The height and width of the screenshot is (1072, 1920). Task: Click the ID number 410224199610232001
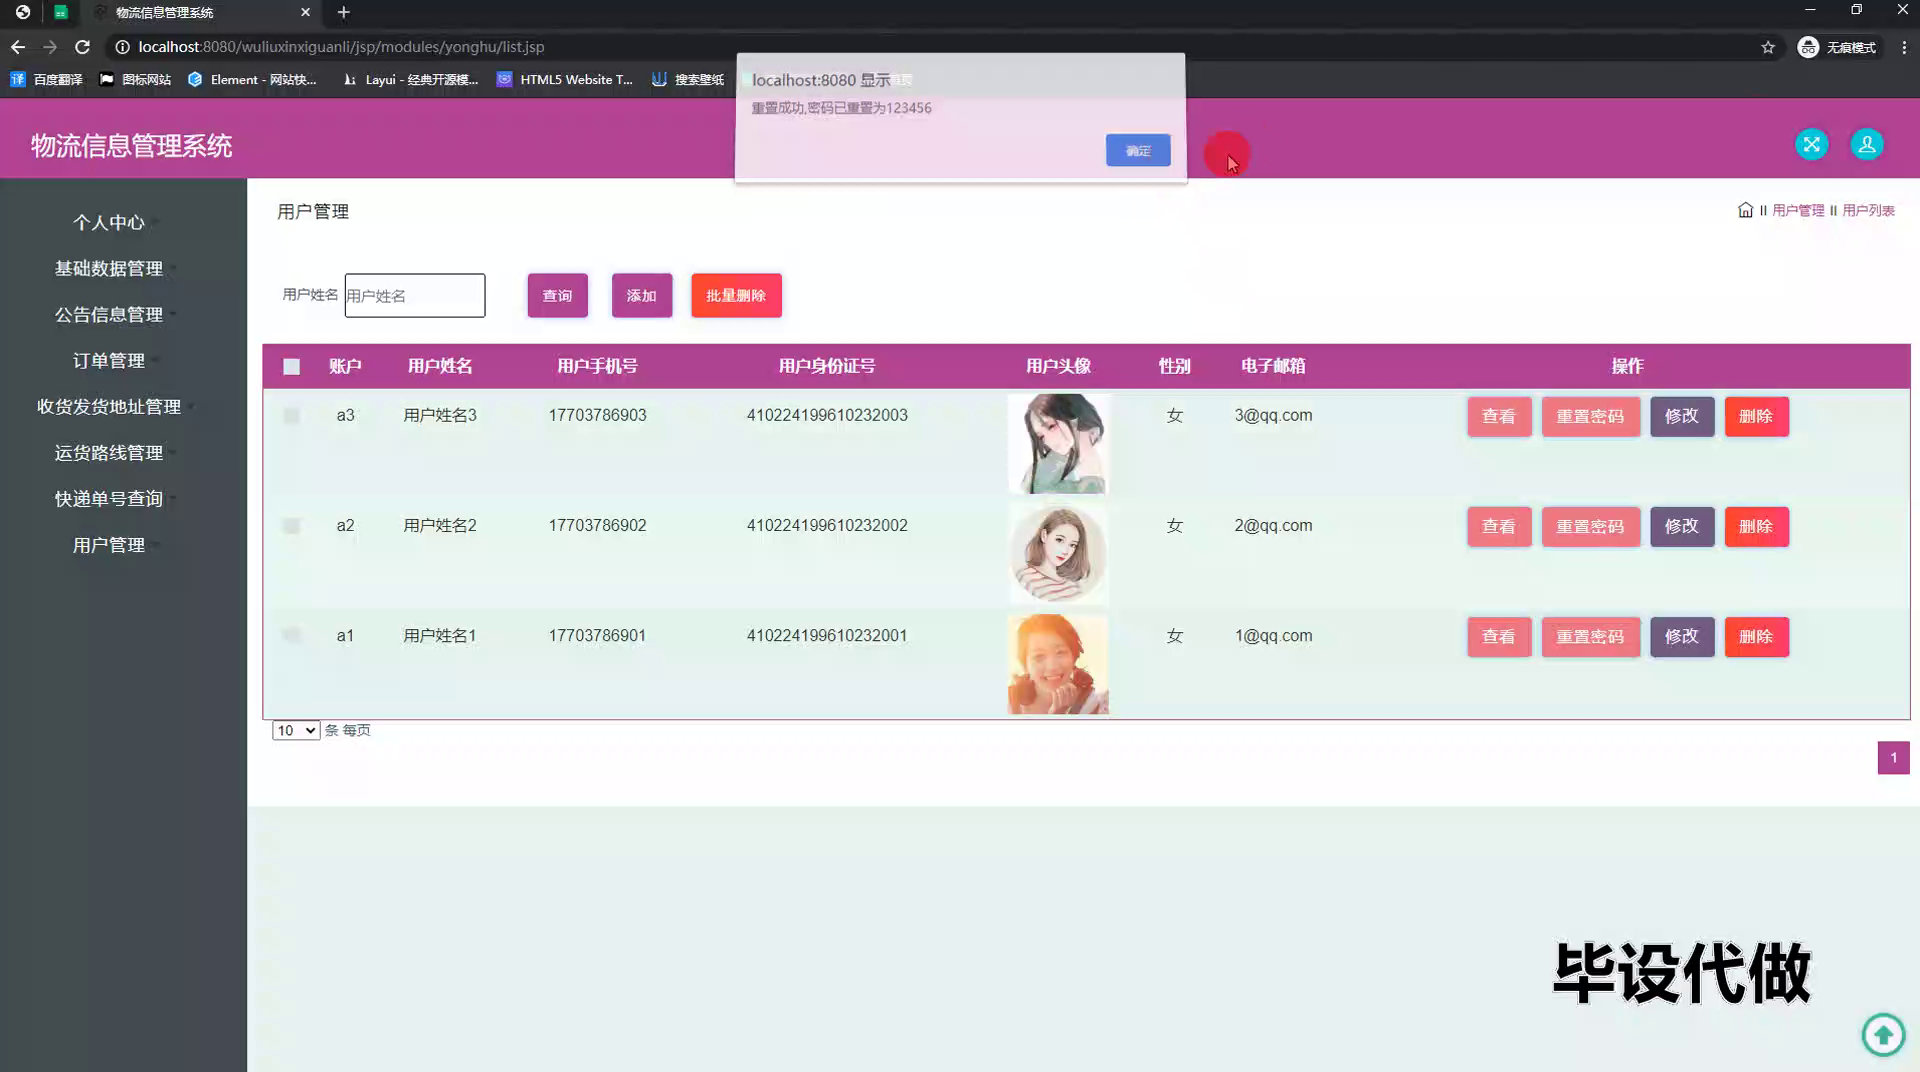coord(827,635)
